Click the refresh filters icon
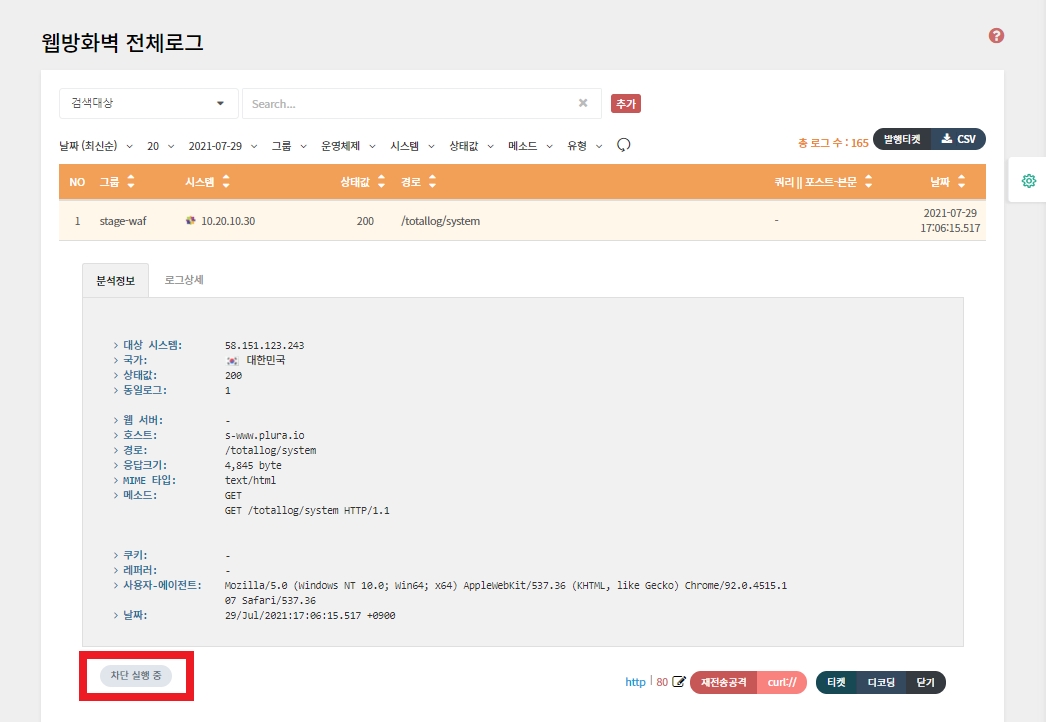The image size is (1046, 722). click(623, 145)
